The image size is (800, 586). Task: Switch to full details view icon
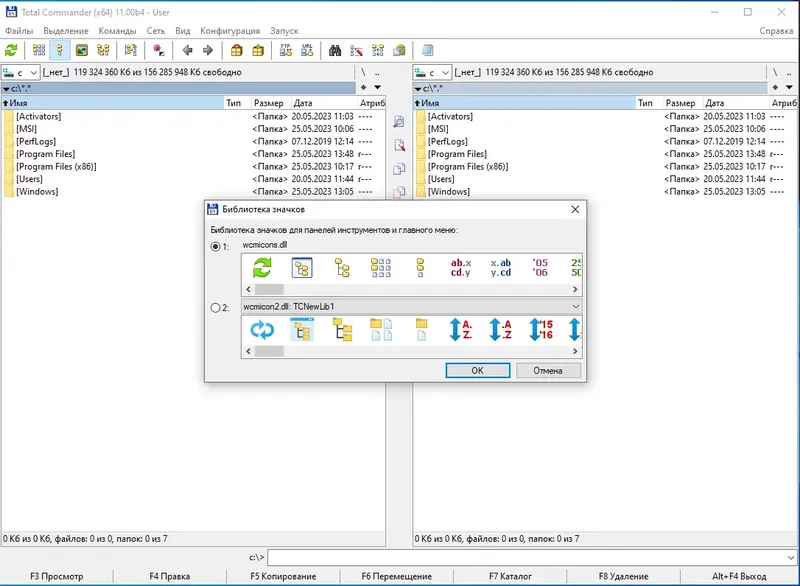pos(60,50)
